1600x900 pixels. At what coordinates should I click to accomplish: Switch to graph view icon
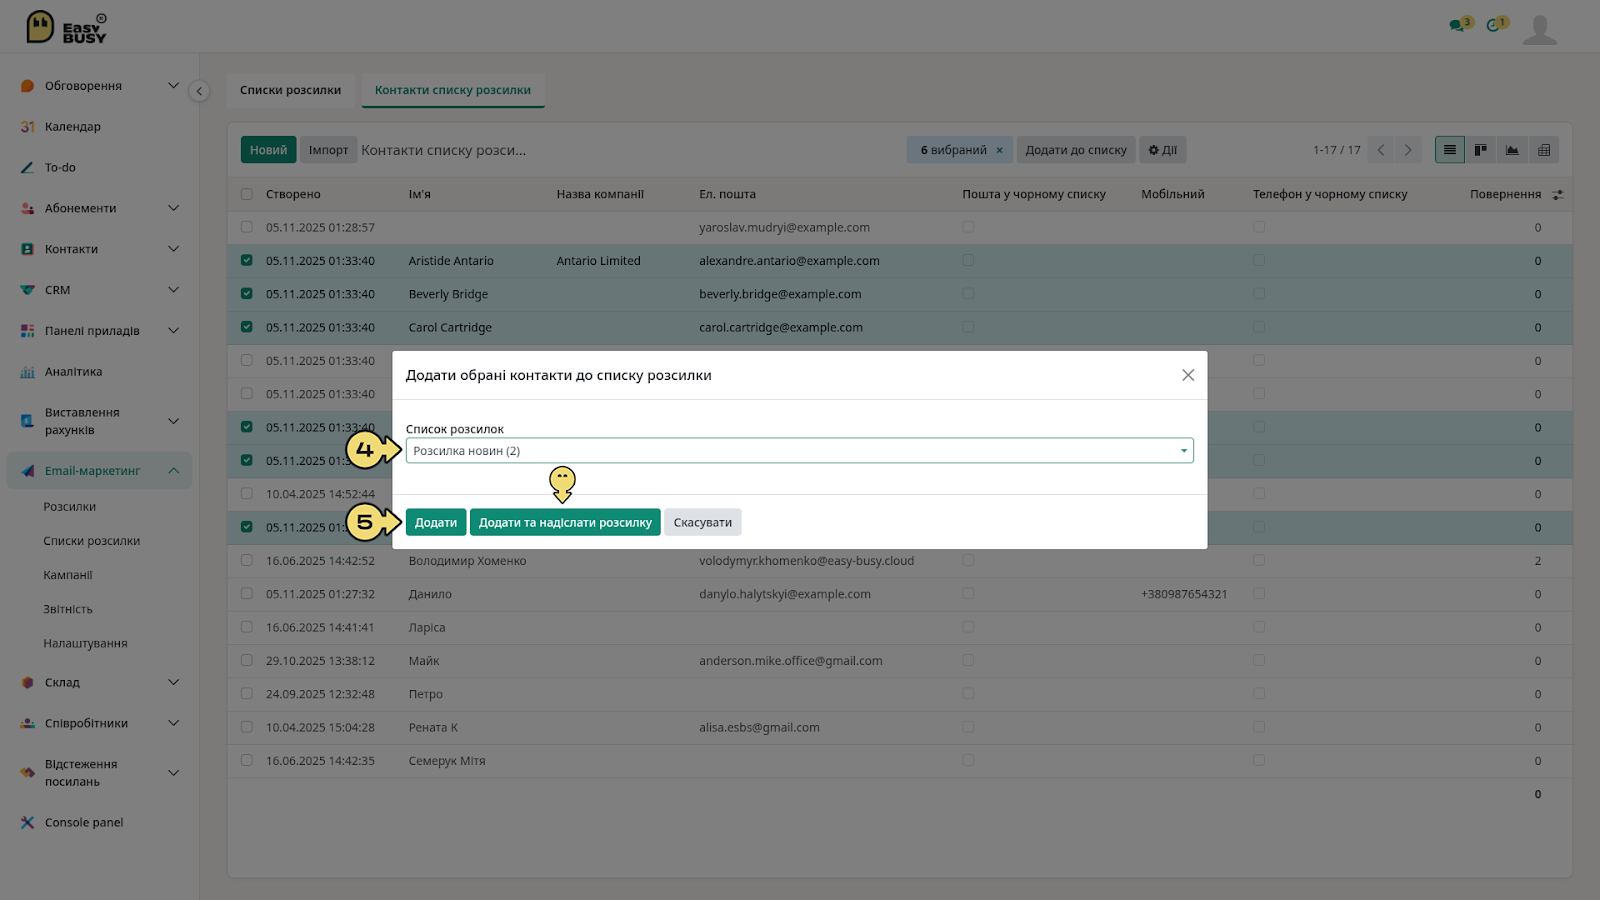tap(1512, 150)
